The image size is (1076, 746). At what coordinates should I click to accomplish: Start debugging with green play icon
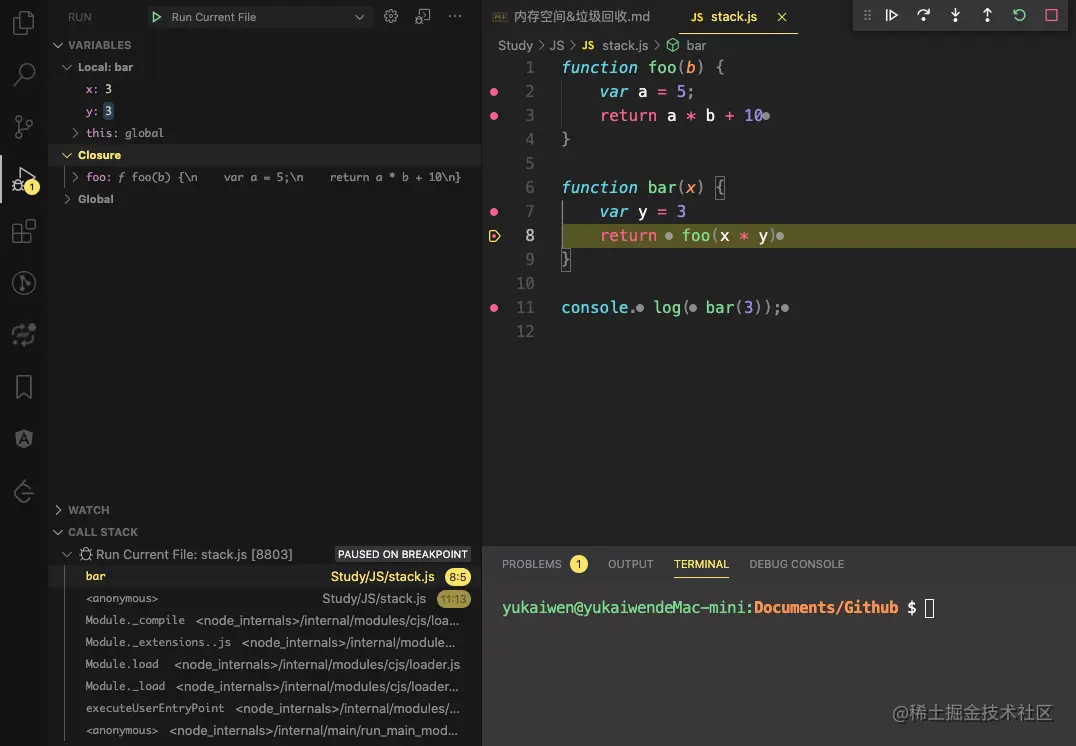tap(156, 17)
